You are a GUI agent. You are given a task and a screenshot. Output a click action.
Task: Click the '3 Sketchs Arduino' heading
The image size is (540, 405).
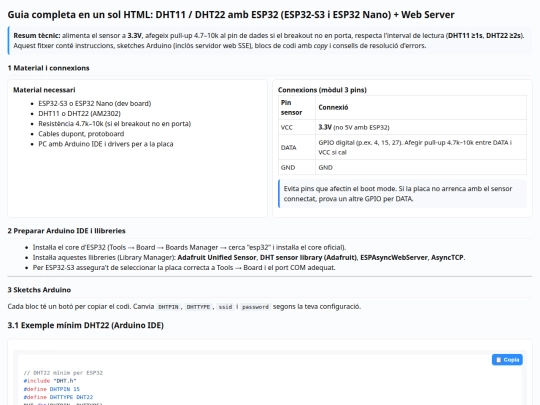(39, 290)
